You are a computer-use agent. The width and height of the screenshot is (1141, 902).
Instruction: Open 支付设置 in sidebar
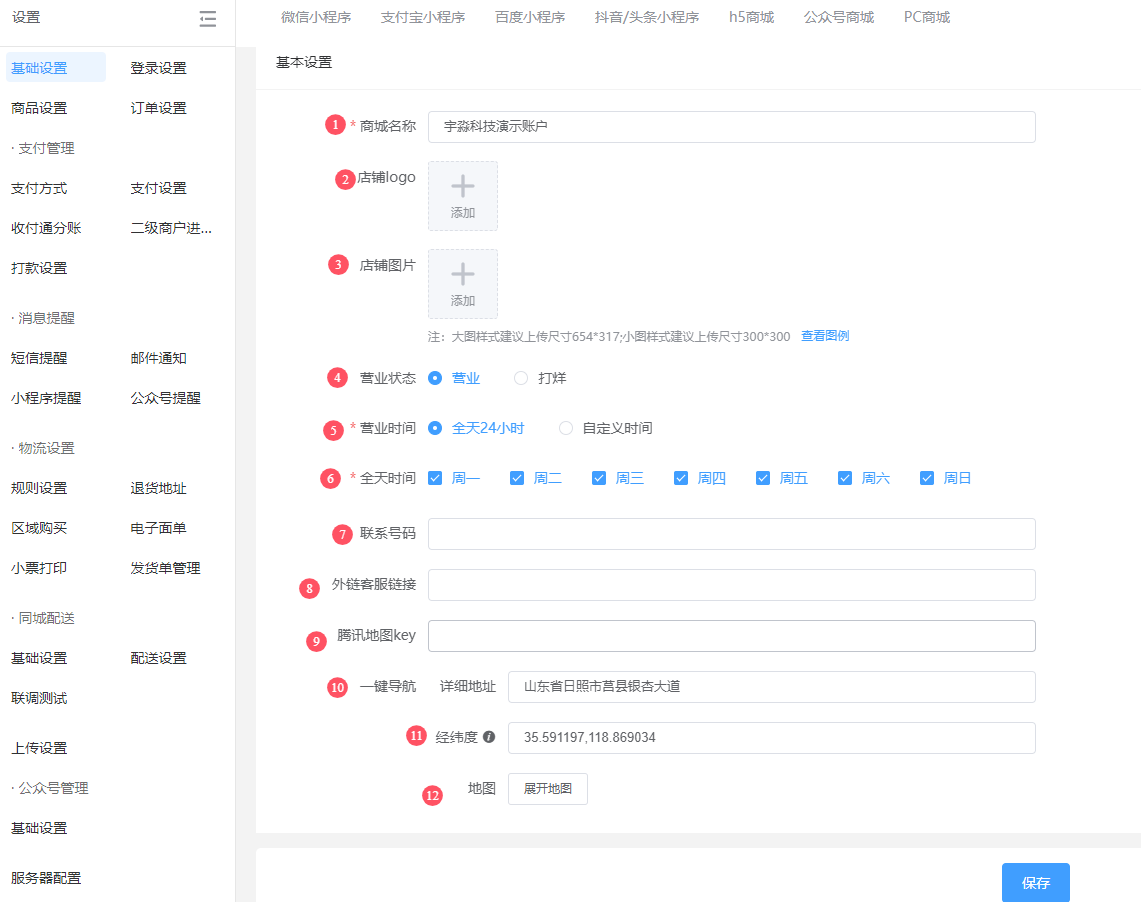click(159, 188)
